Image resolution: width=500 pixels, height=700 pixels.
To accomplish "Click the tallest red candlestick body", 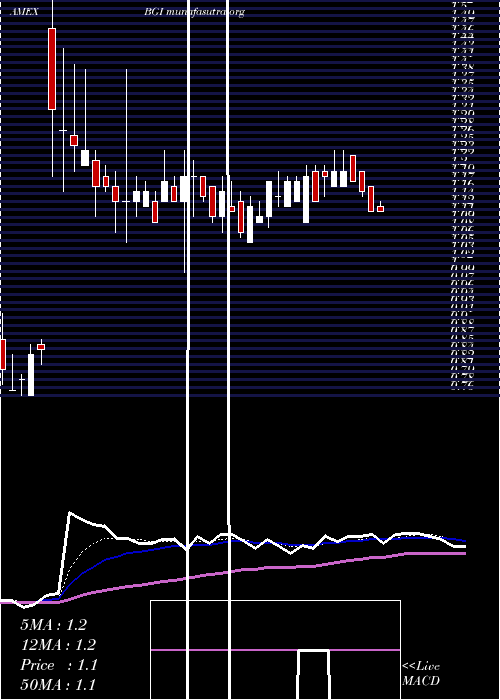I will [x=52, y=69].
